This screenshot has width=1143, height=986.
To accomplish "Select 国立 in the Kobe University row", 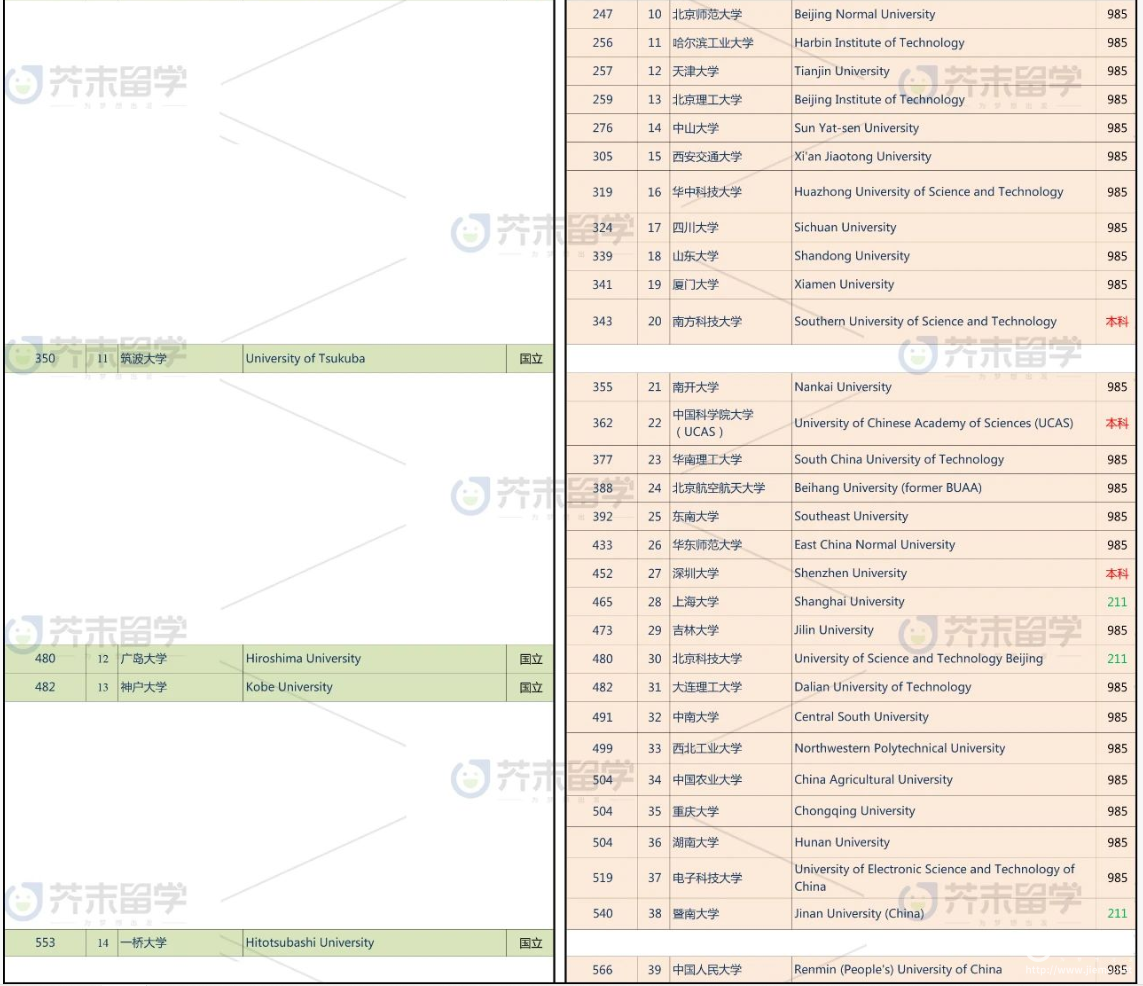I will [531, 687].
